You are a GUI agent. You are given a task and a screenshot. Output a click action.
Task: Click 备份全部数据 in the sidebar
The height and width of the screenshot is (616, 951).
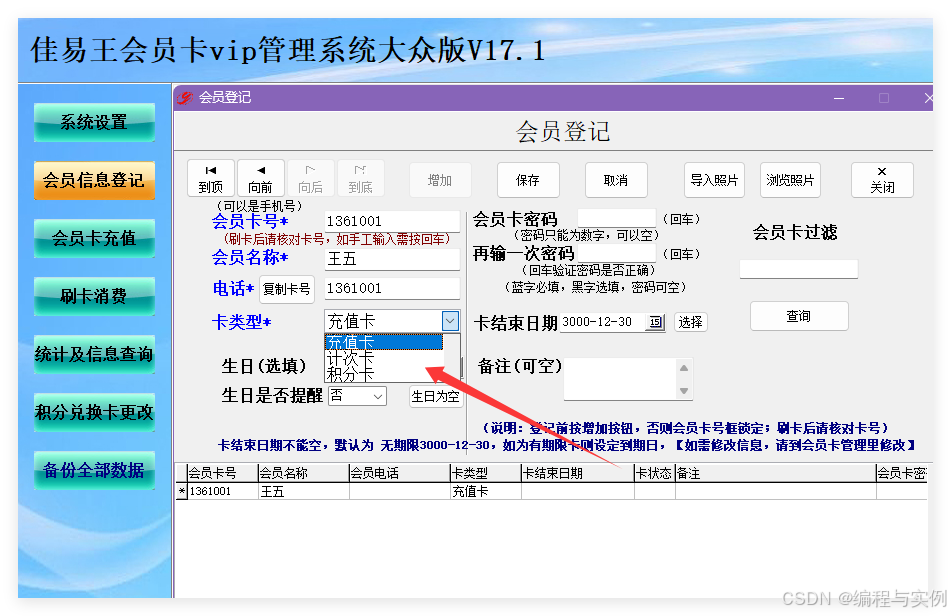(x=94, y=470)
